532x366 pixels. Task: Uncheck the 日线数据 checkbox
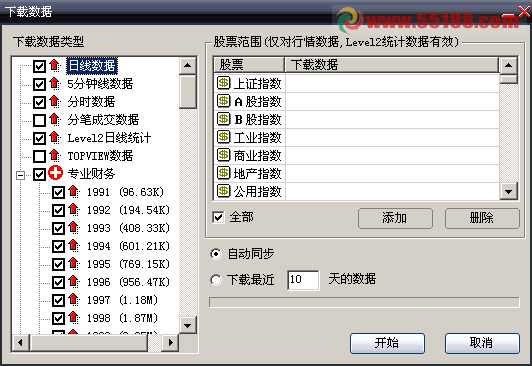tap(39, 66)
